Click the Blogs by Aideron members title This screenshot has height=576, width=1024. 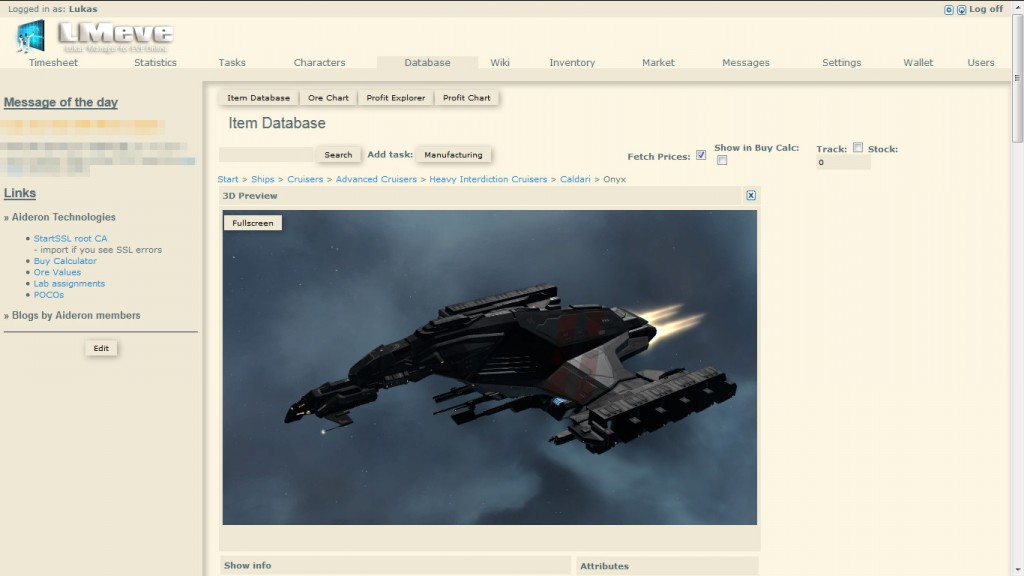(76, 315)
